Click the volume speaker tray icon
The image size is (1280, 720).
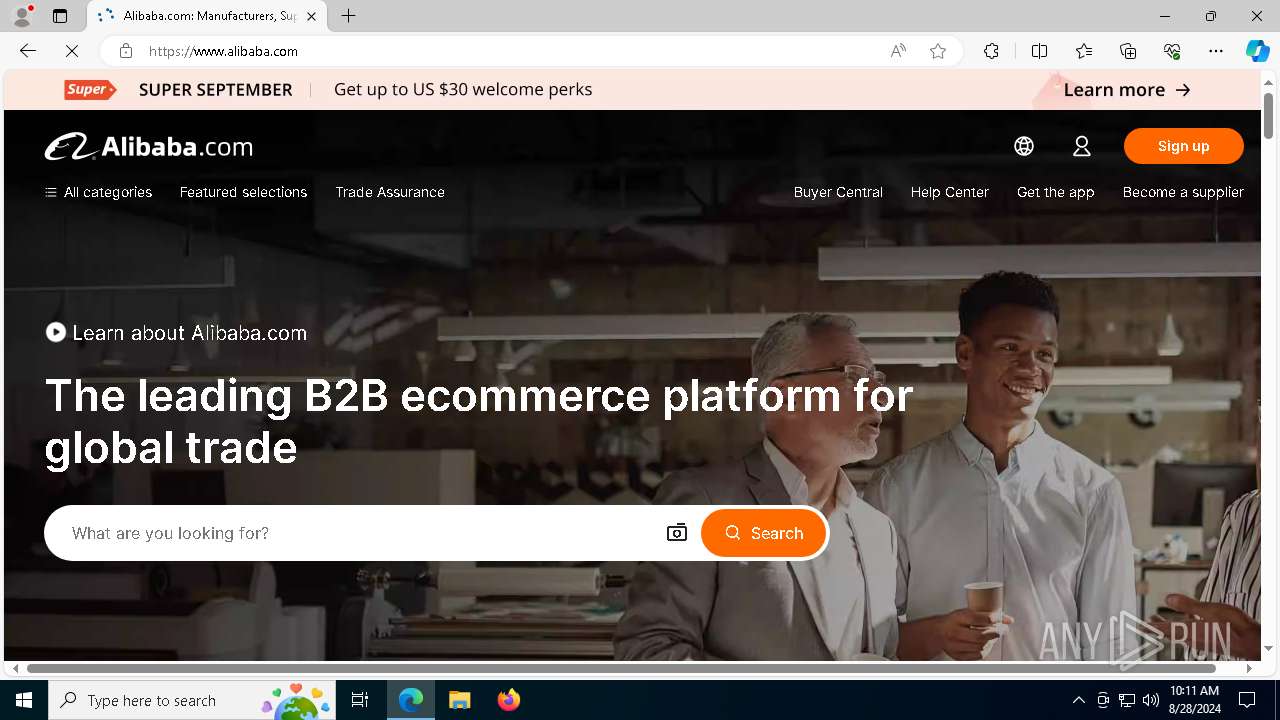(x=1150, y=700)
